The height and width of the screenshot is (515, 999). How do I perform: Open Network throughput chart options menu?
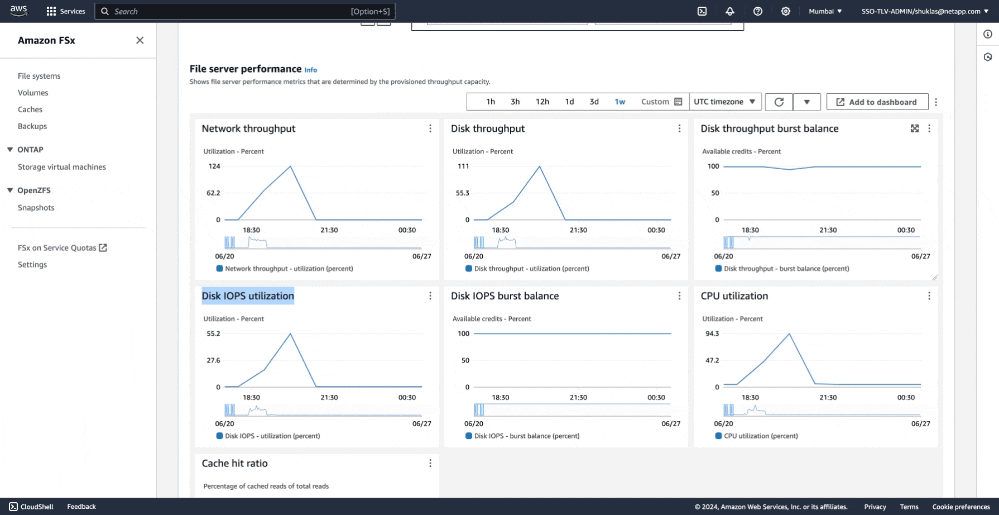pos(430,129)
